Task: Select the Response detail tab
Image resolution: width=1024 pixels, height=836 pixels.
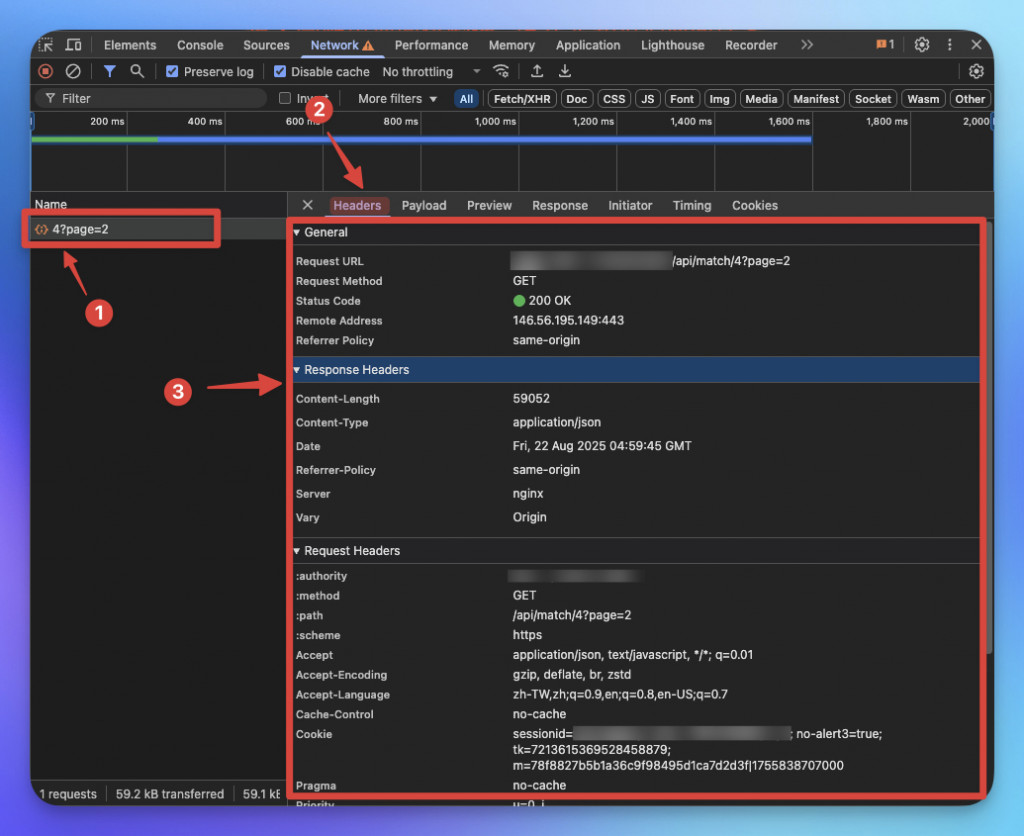Action: point(560,205)
